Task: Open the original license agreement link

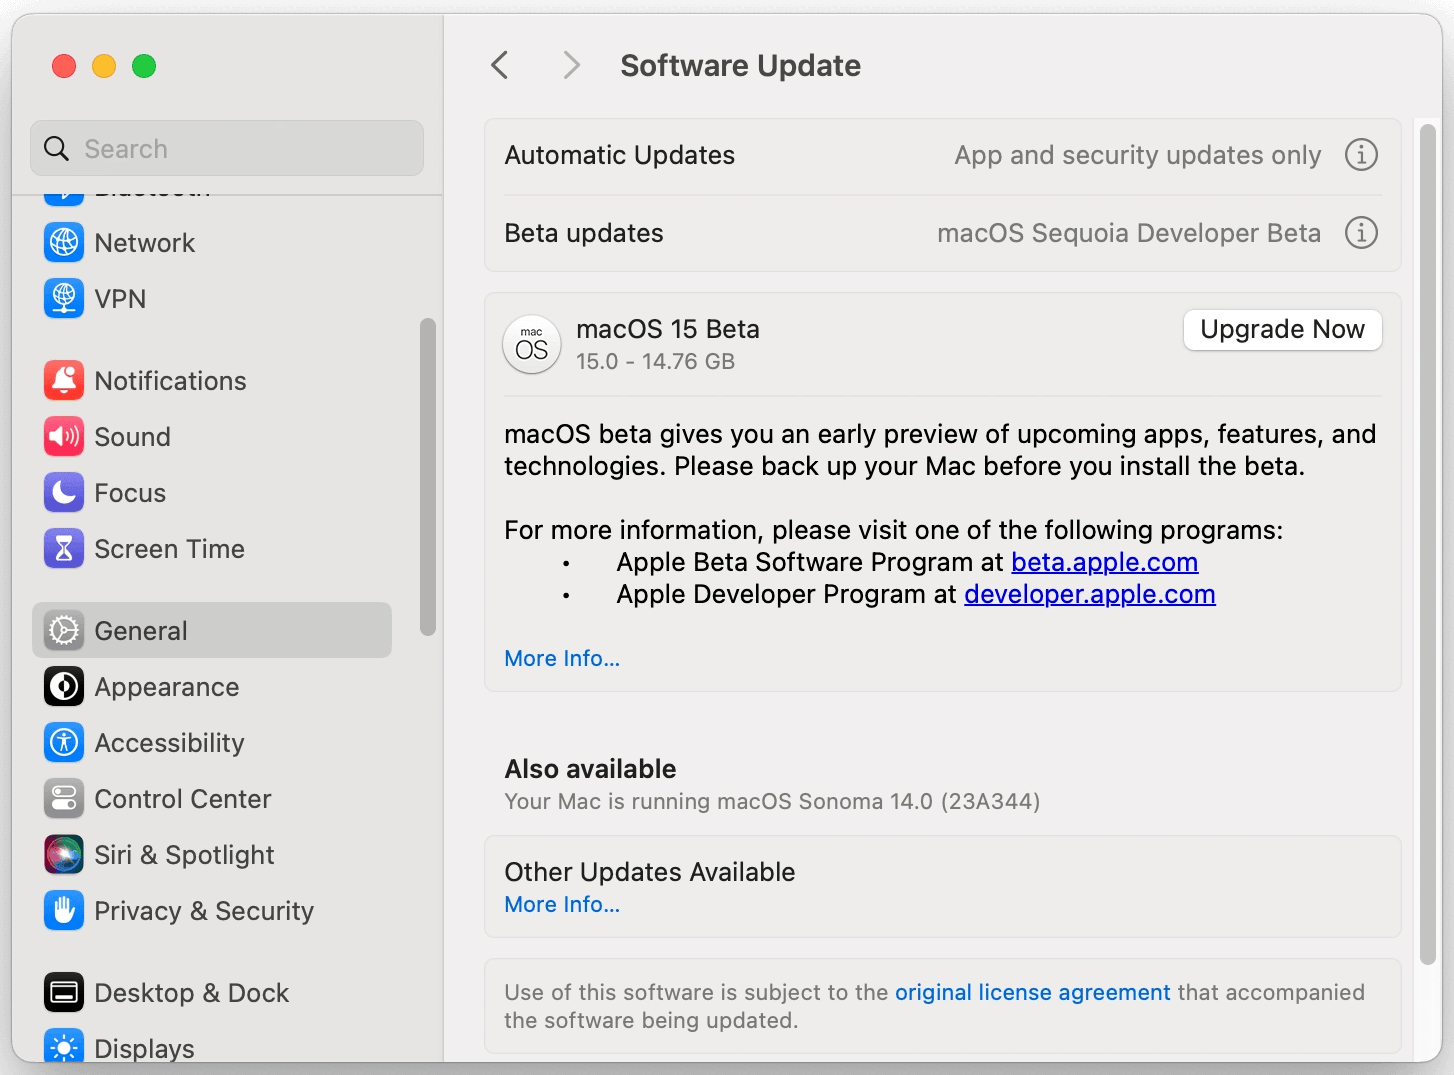Action: coord(1032,992)
